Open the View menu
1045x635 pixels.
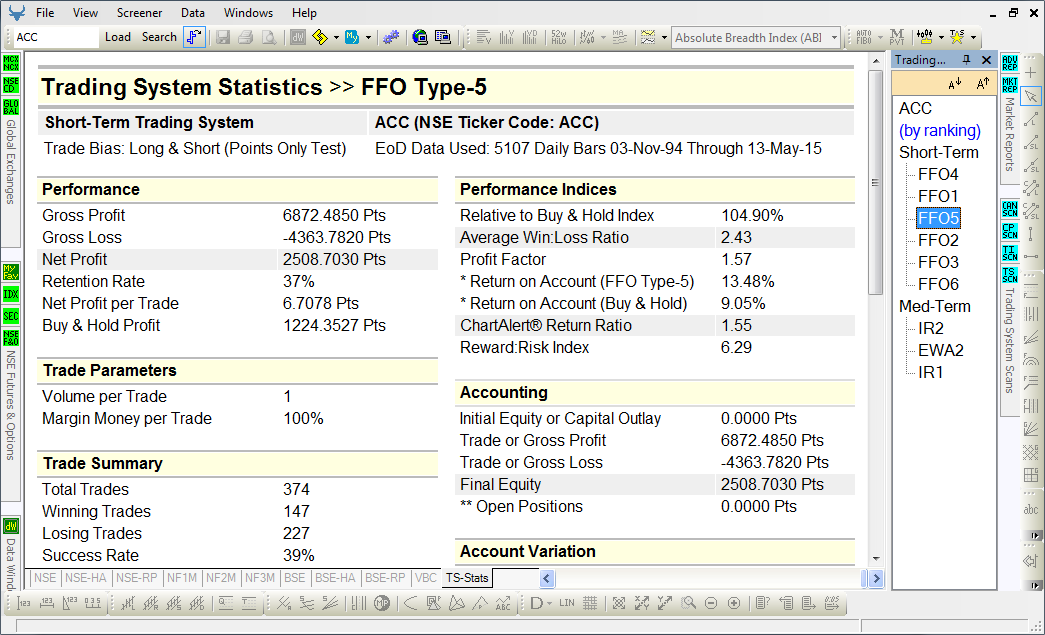[85, 13]
